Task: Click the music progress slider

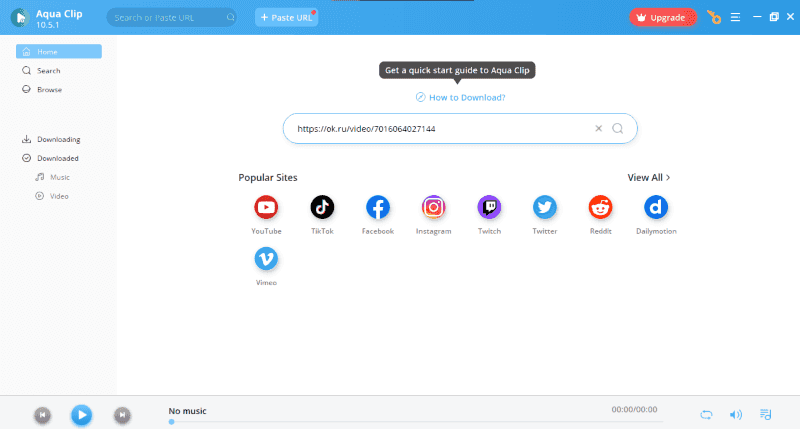Action: (400, 422)
